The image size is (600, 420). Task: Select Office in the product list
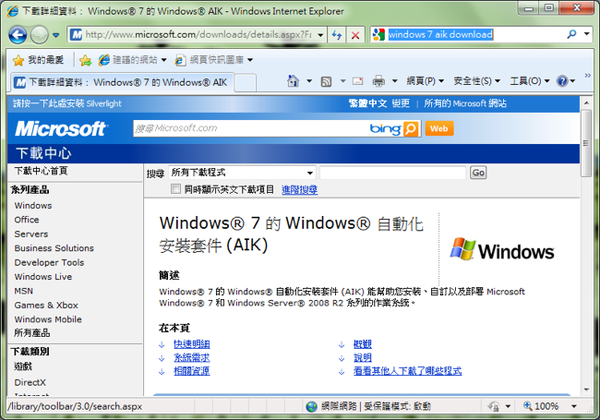pos(27,220)
